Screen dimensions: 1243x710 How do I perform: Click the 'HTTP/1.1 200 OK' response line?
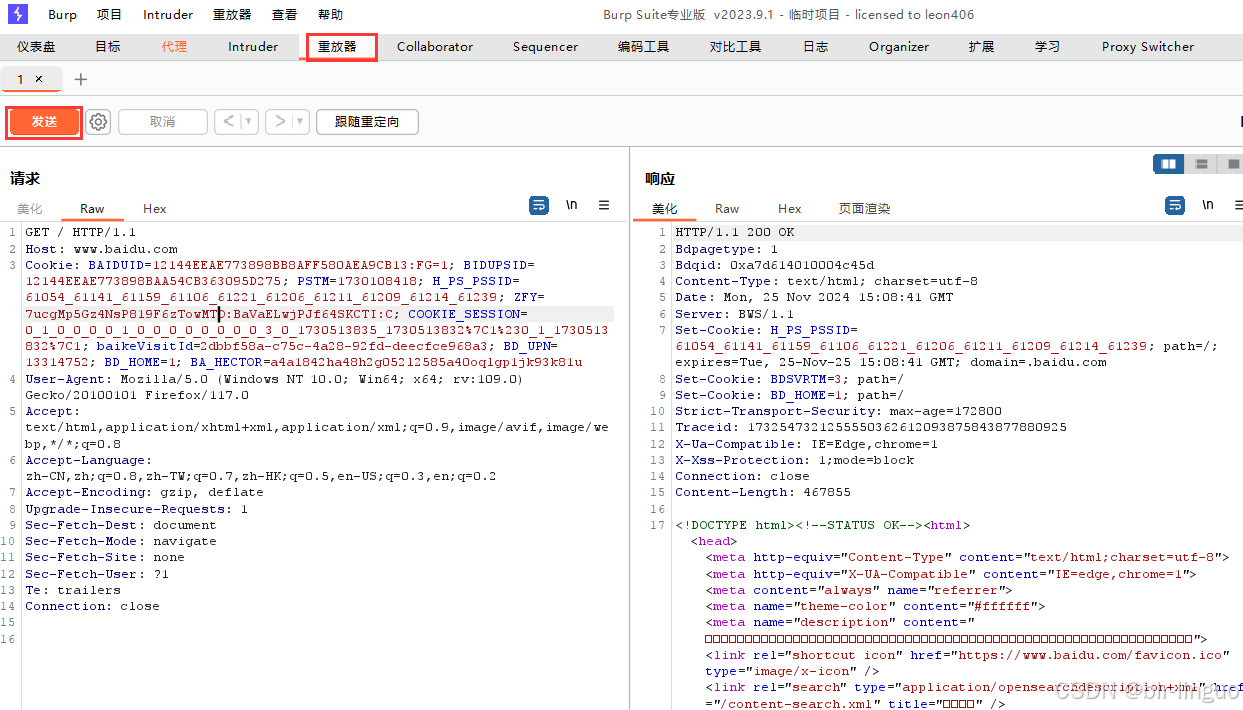pos(734,232)
